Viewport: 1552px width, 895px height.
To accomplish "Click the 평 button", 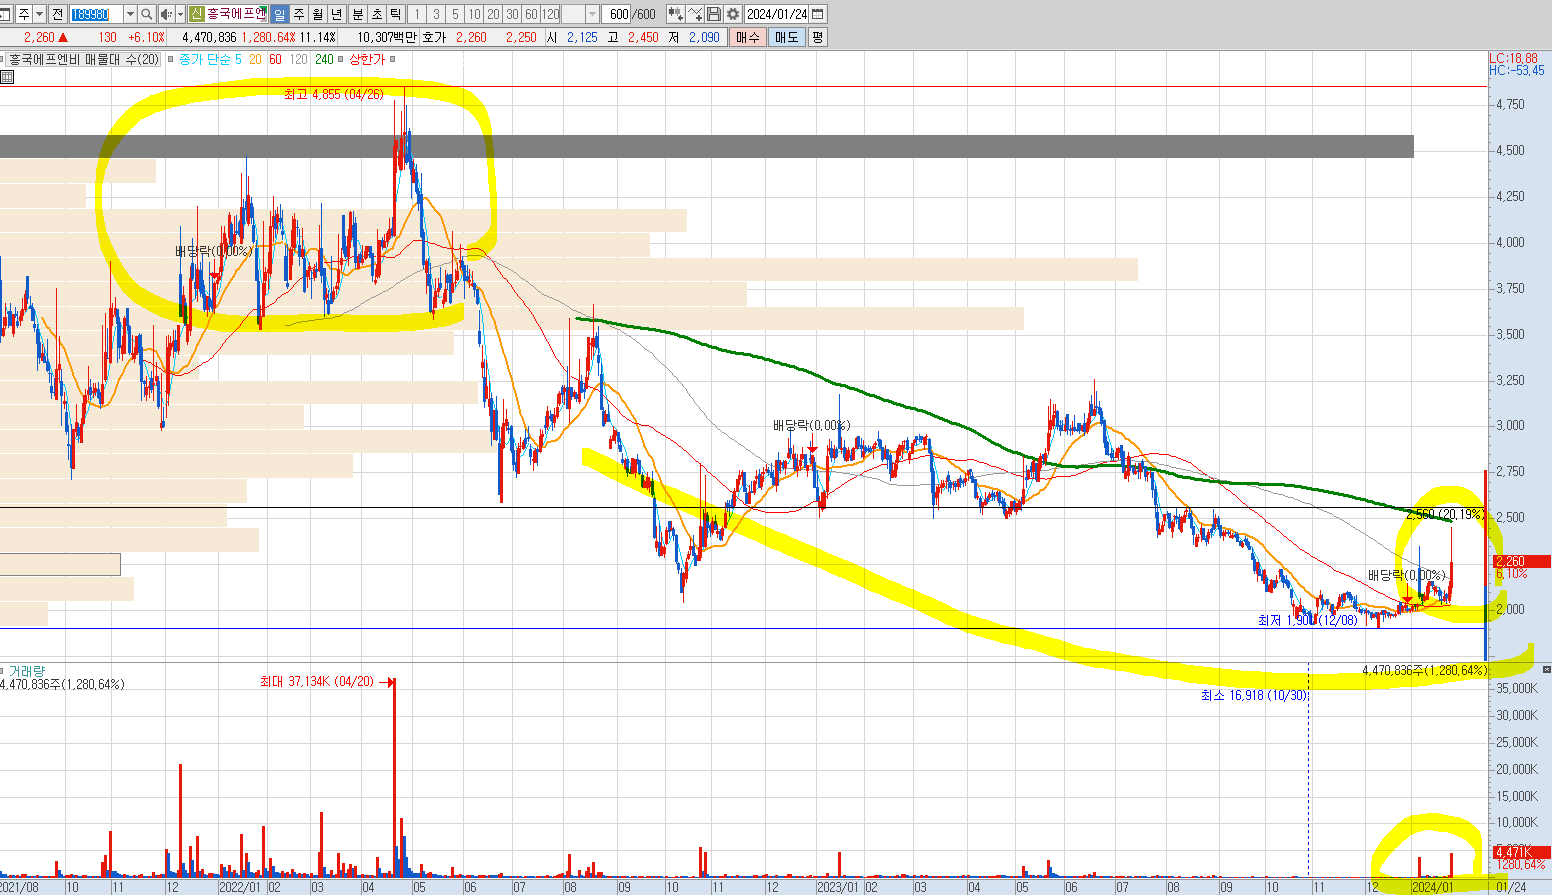I will (817, 37).
